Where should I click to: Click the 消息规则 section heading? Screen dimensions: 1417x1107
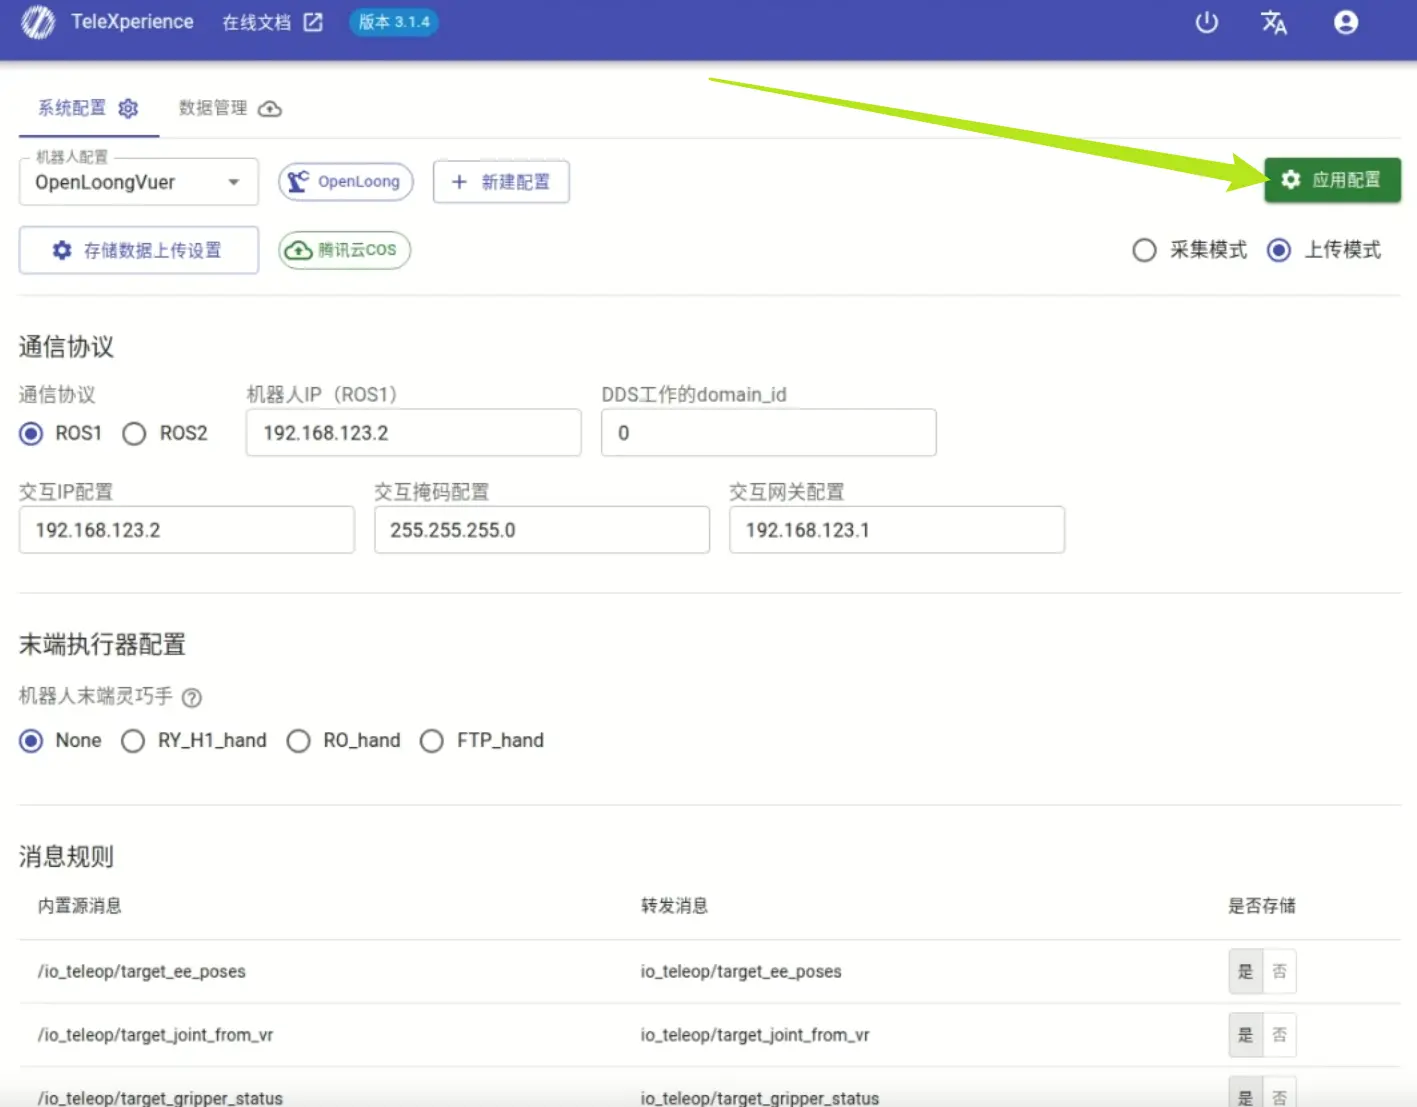click(66, 857)
